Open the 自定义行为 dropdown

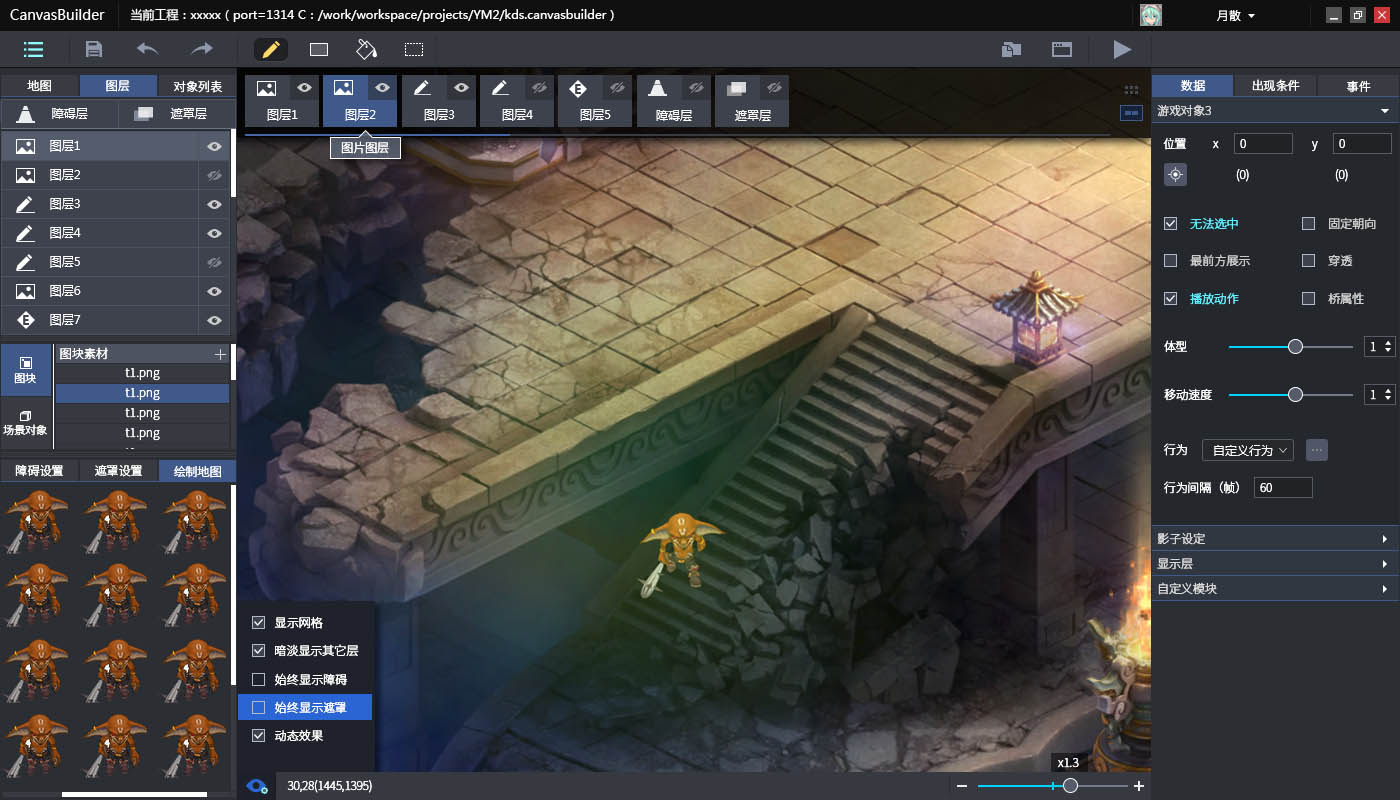[x=1247, y=450]
